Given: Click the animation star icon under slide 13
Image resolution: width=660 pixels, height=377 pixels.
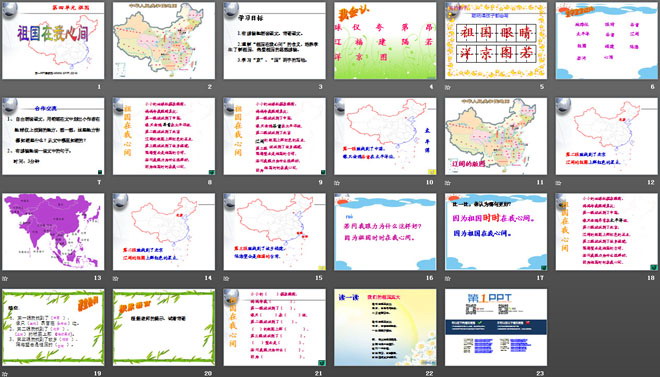Looking at the screenshot, I should click(x=5, y=279).
